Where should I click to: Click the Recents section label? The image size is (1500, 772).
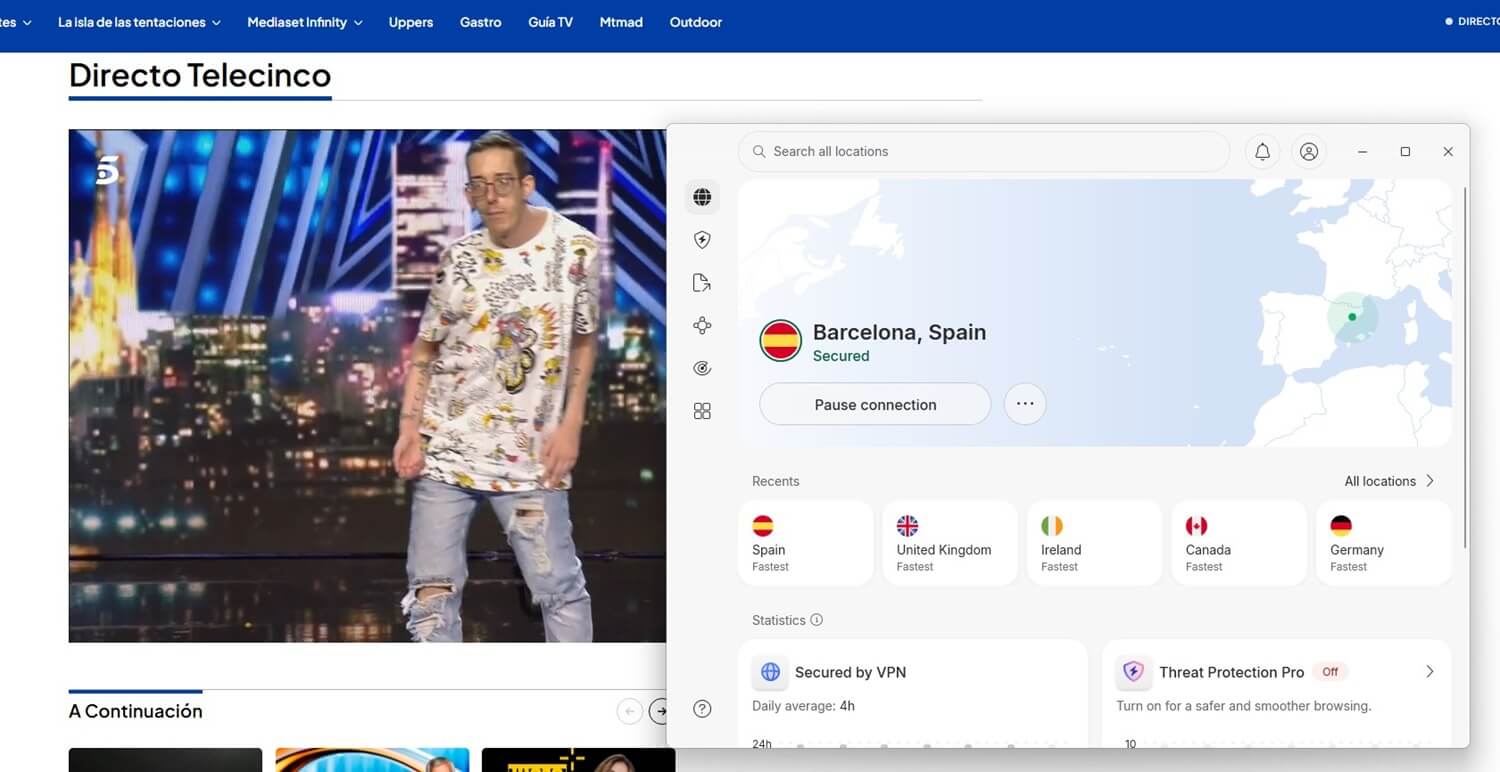(775, 481)
